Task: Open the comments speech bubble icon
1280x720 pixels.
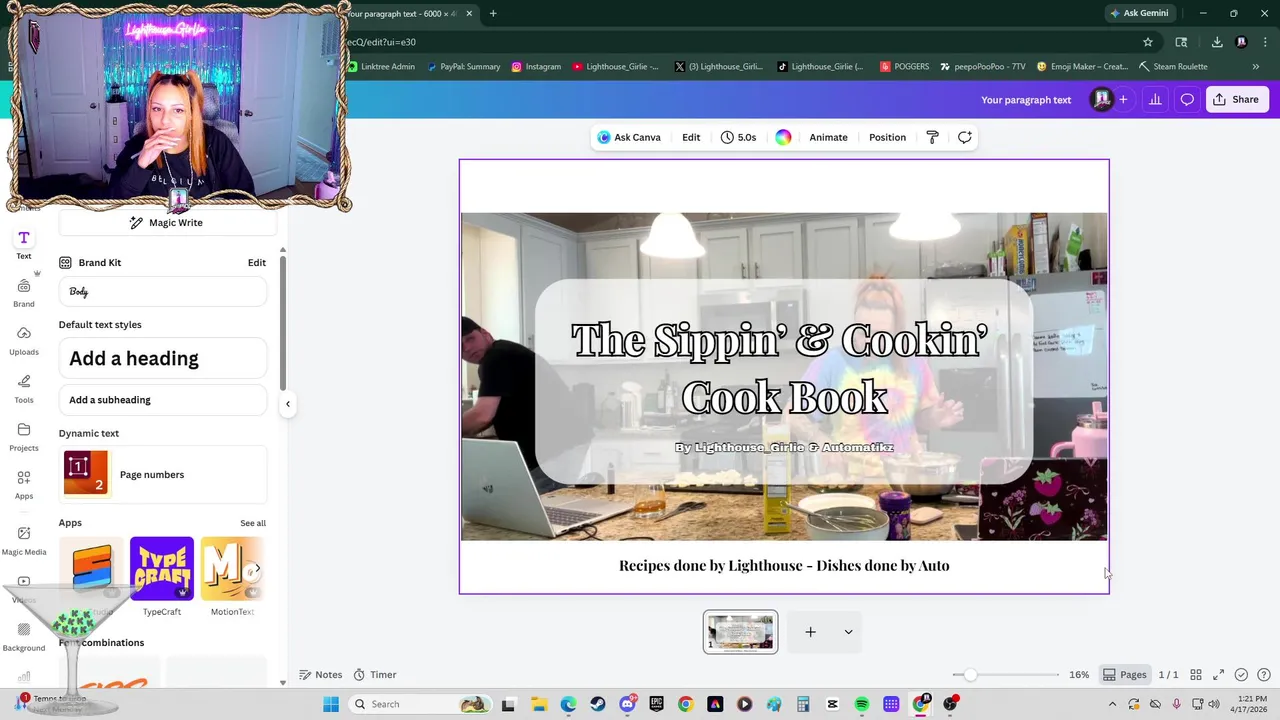Action: click(x=1187, y=100)
